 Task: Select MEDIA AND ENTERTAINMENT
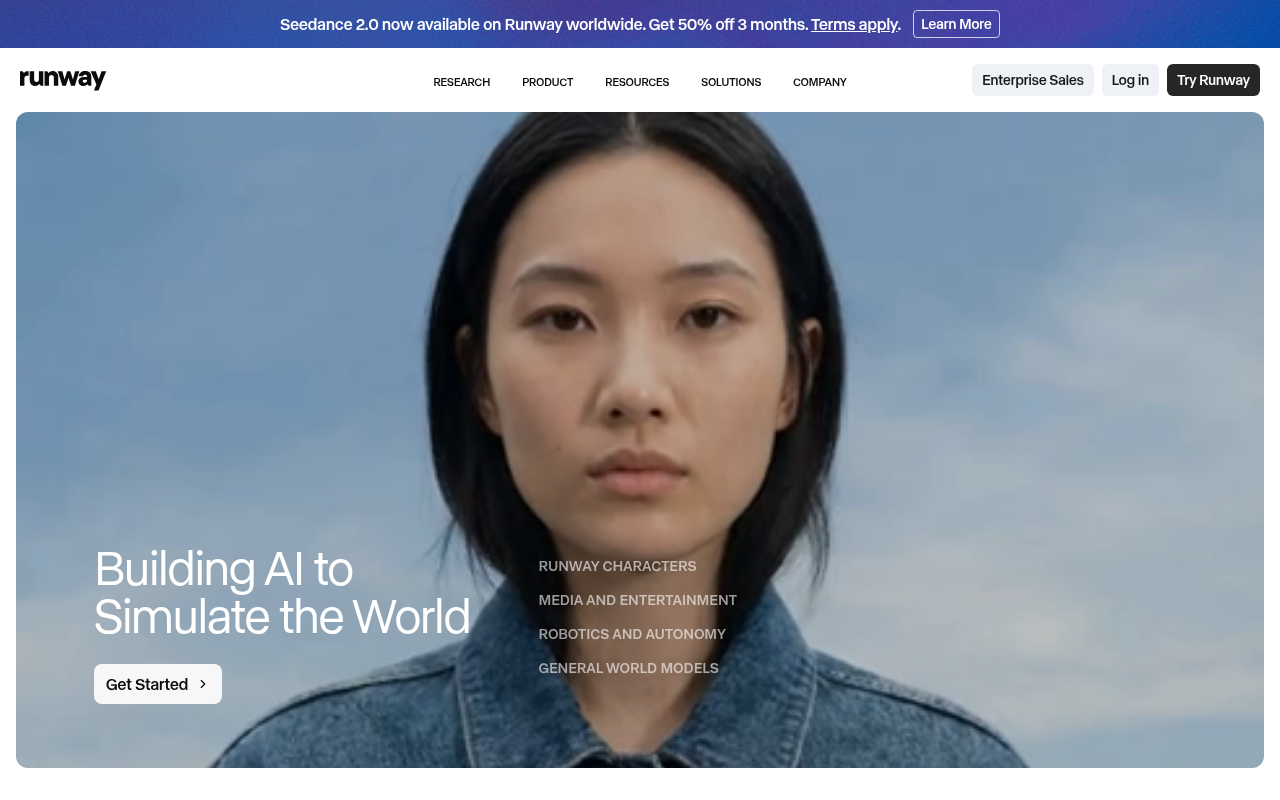[637, 600]
